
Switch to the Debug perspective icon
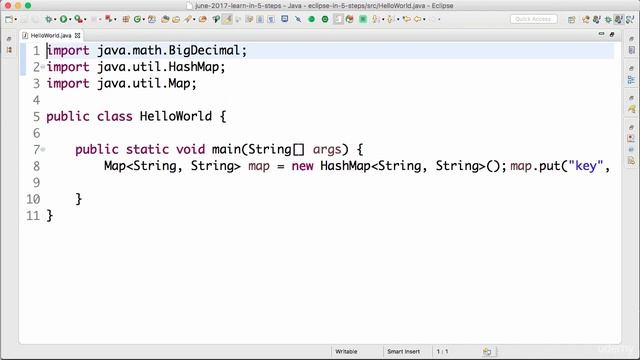[x=608, y=20]
